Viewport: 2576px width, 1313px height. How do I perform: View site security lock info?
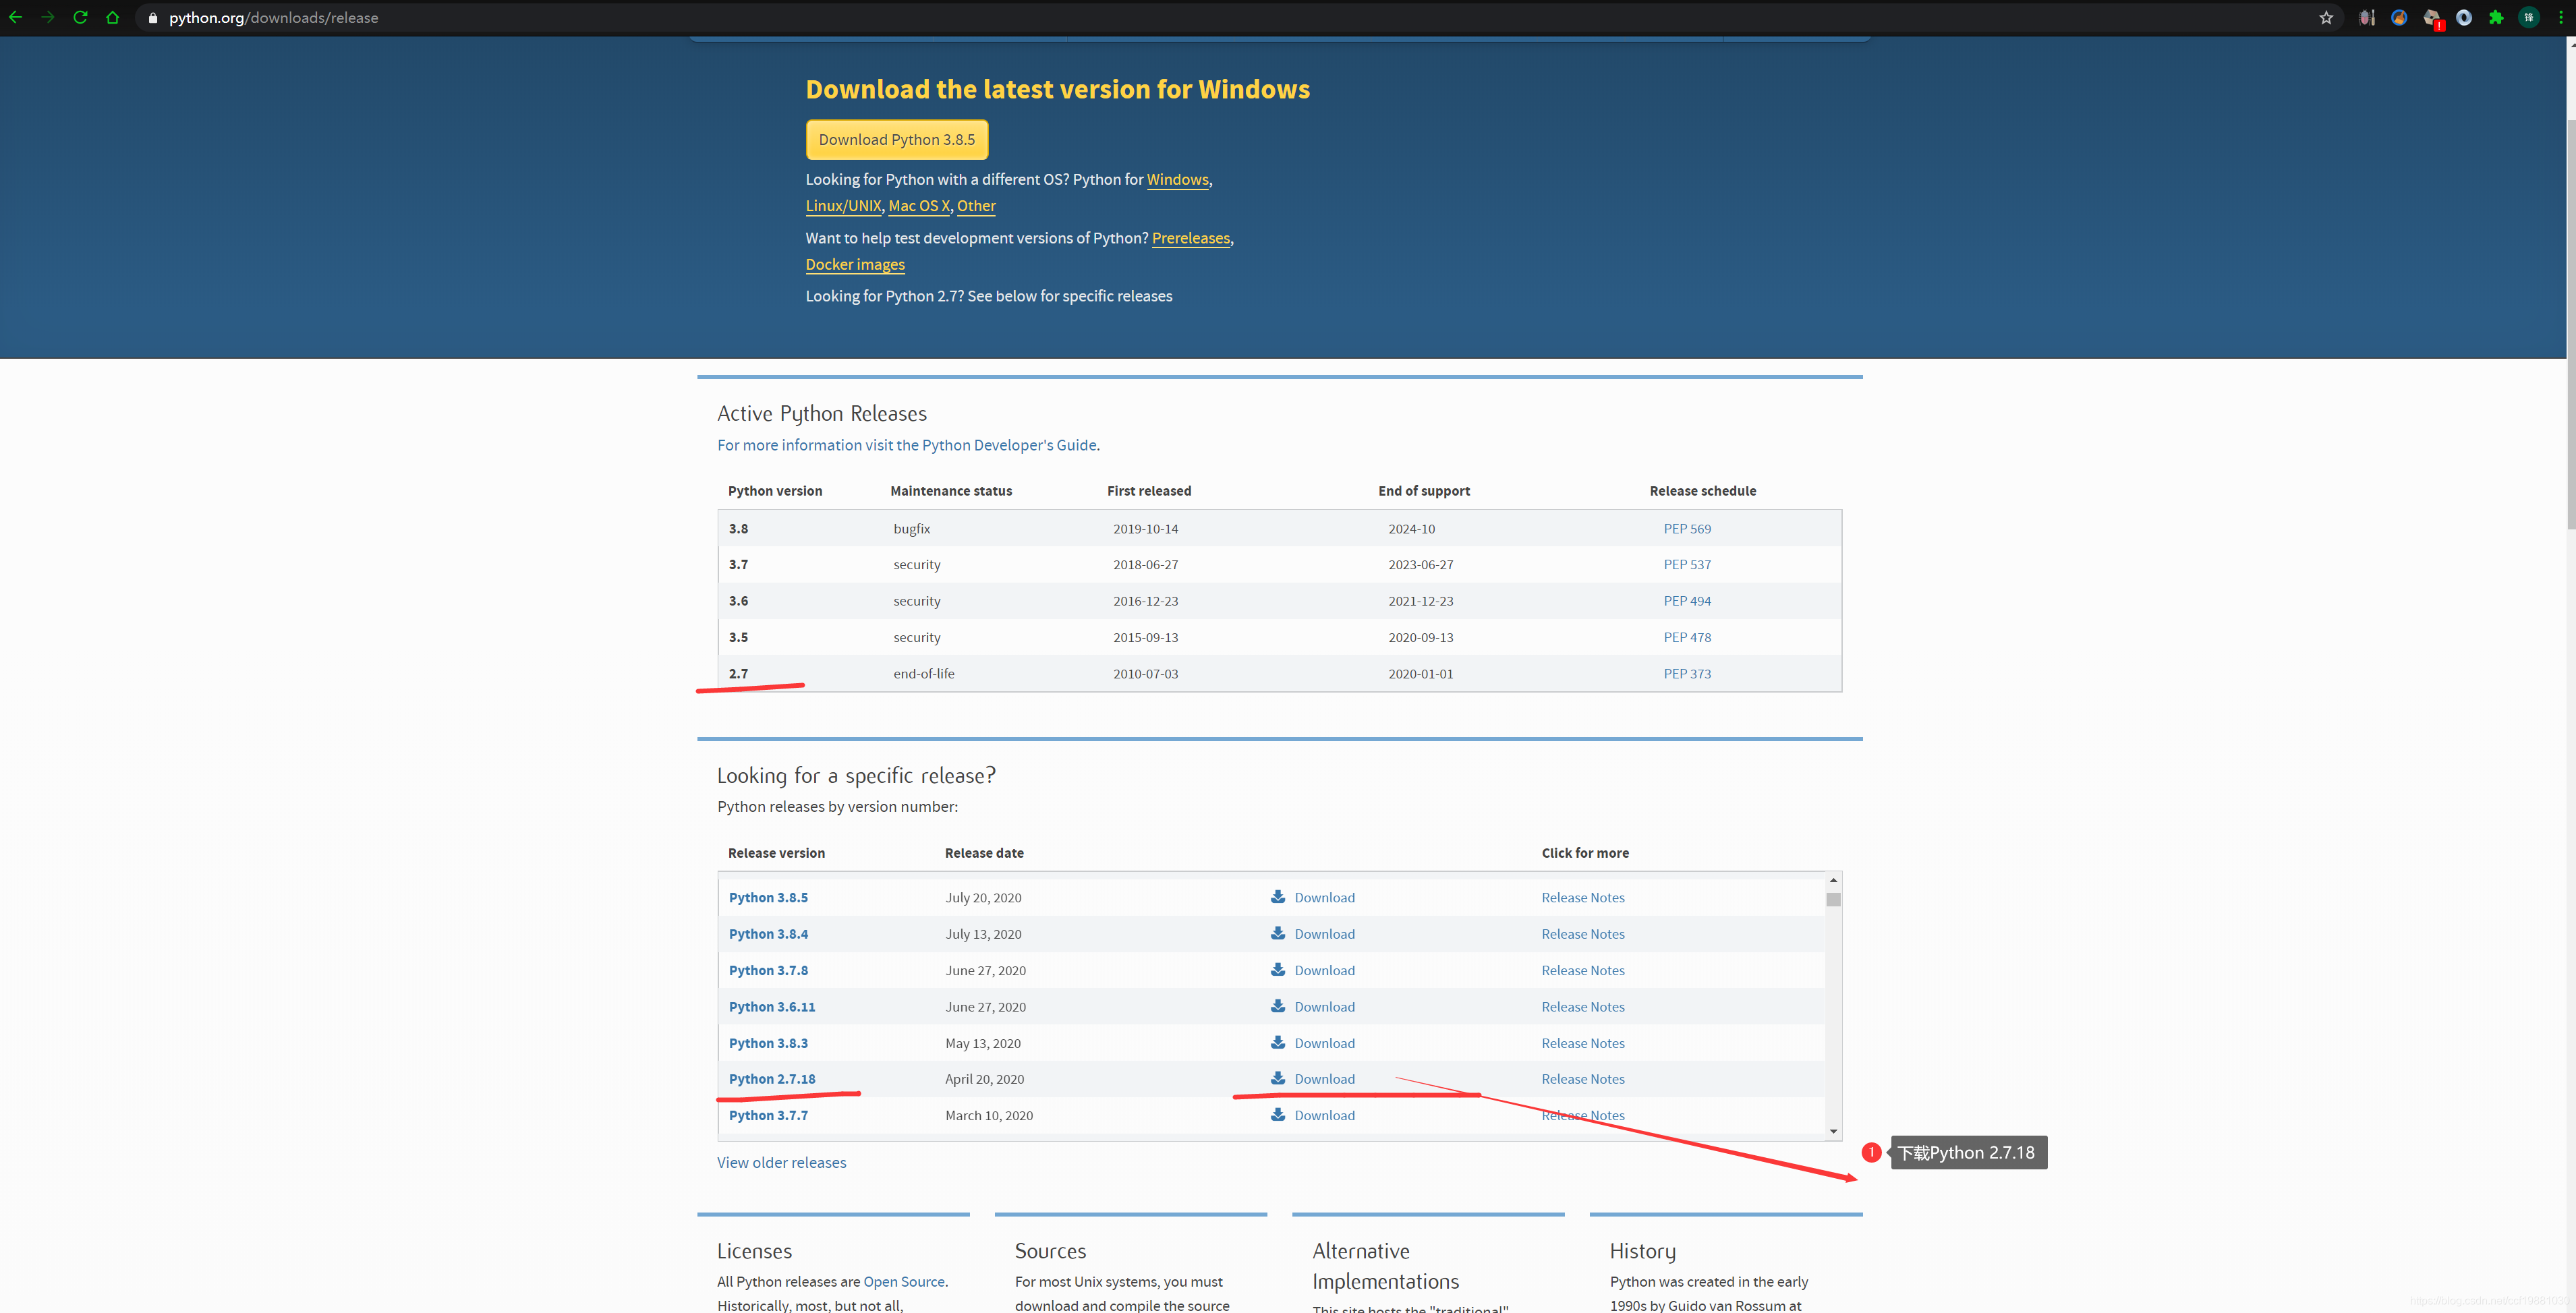[x=153, y=18]
